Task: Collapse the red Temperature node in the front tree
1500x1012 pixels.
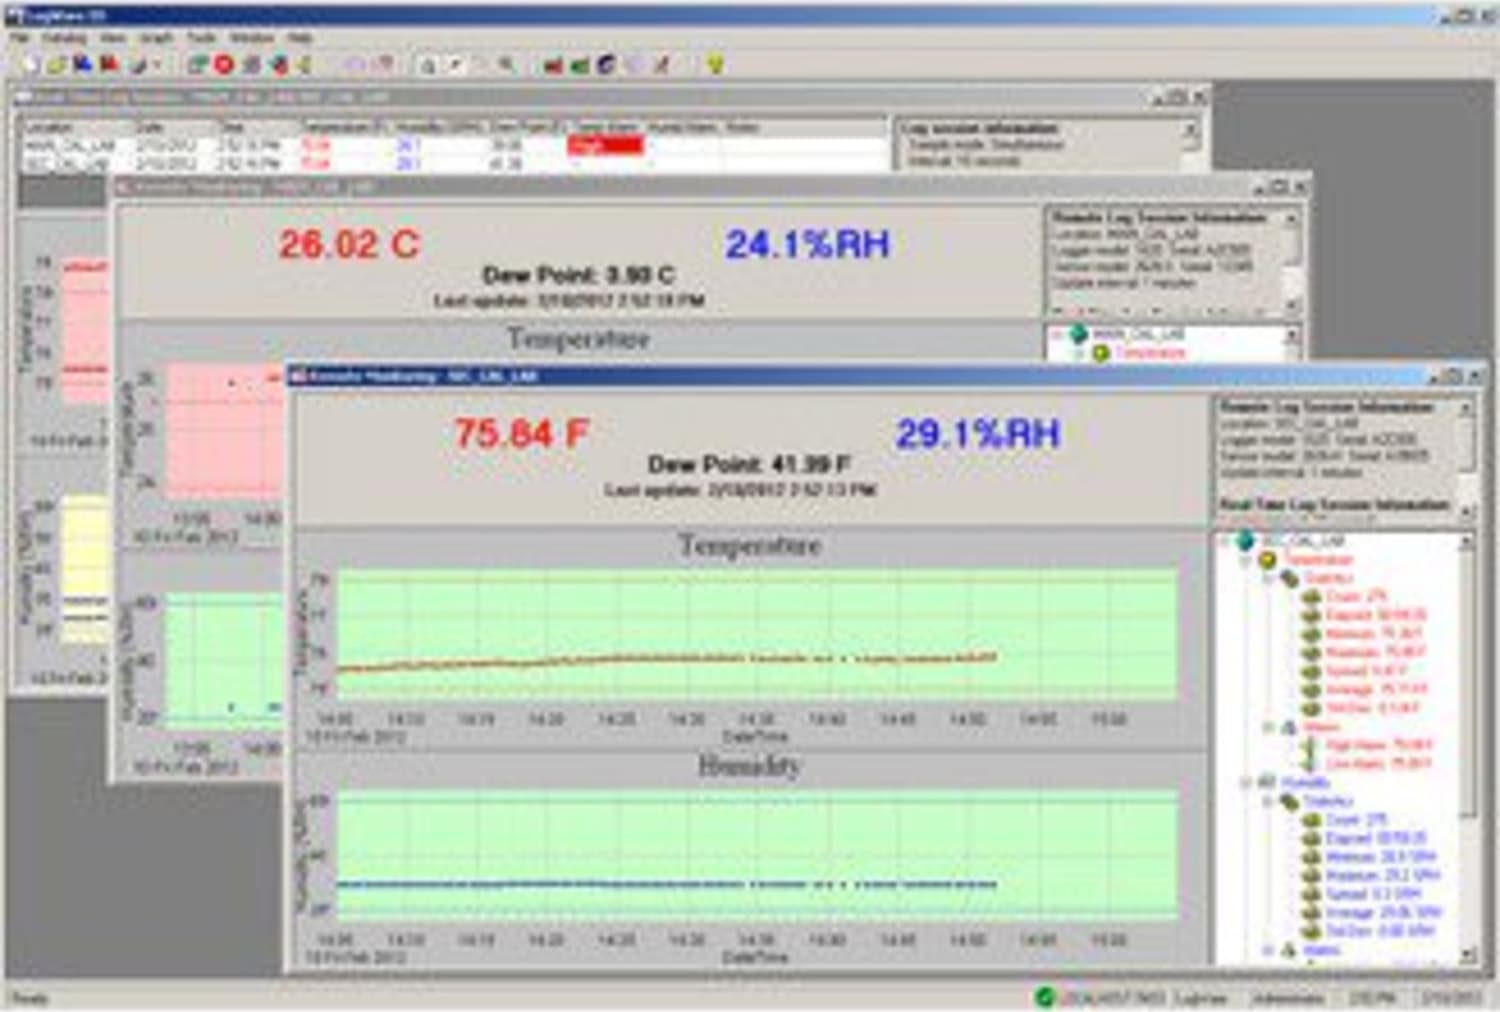Action: click(x=1246, y=560)
